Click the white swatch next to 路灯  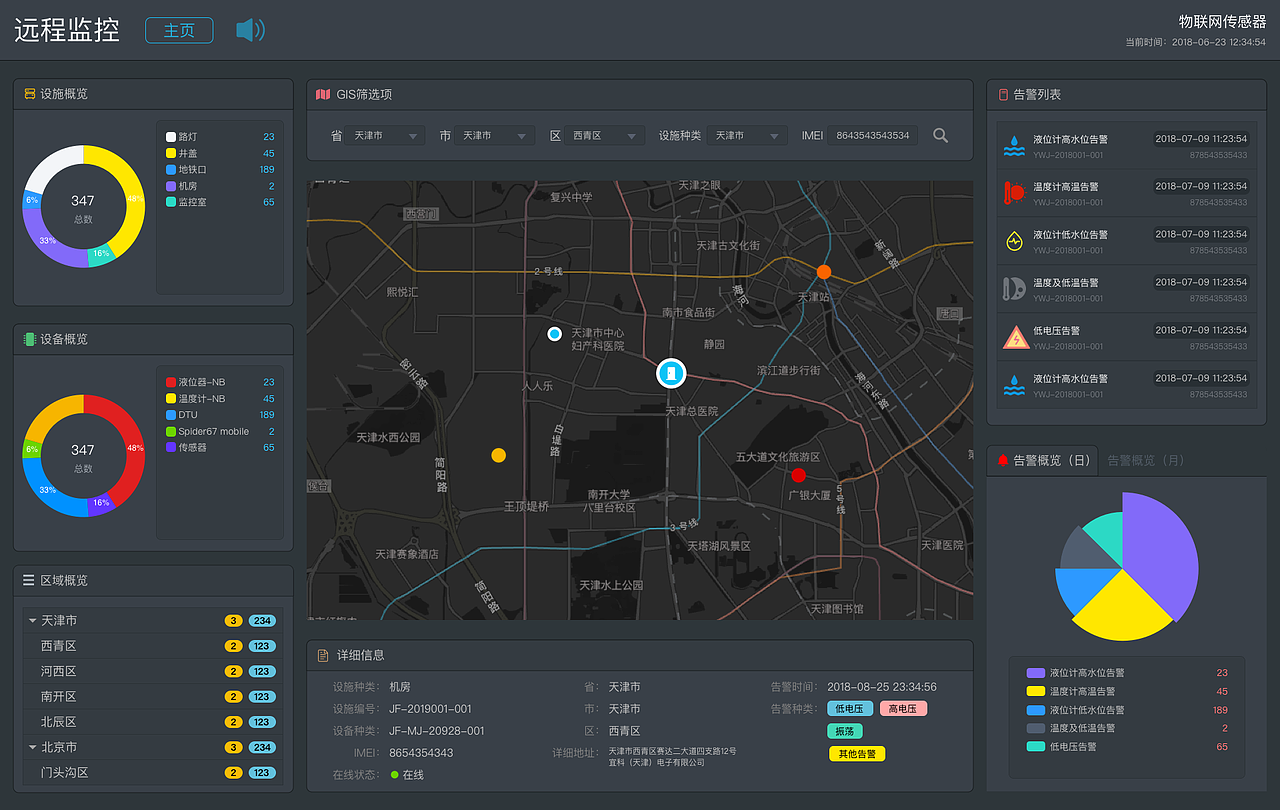(x=171, y=137)
